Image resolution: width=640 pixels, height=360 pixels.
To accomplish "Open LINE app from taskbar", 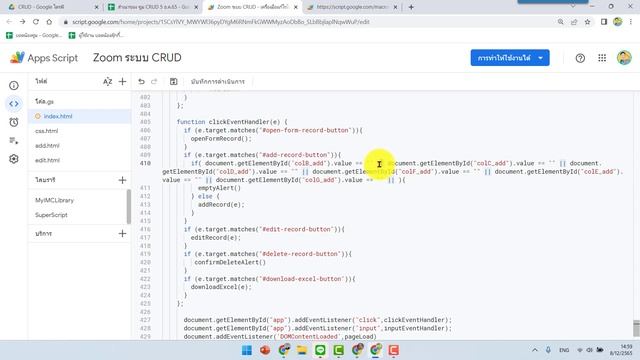I will [x=320, y=350].
